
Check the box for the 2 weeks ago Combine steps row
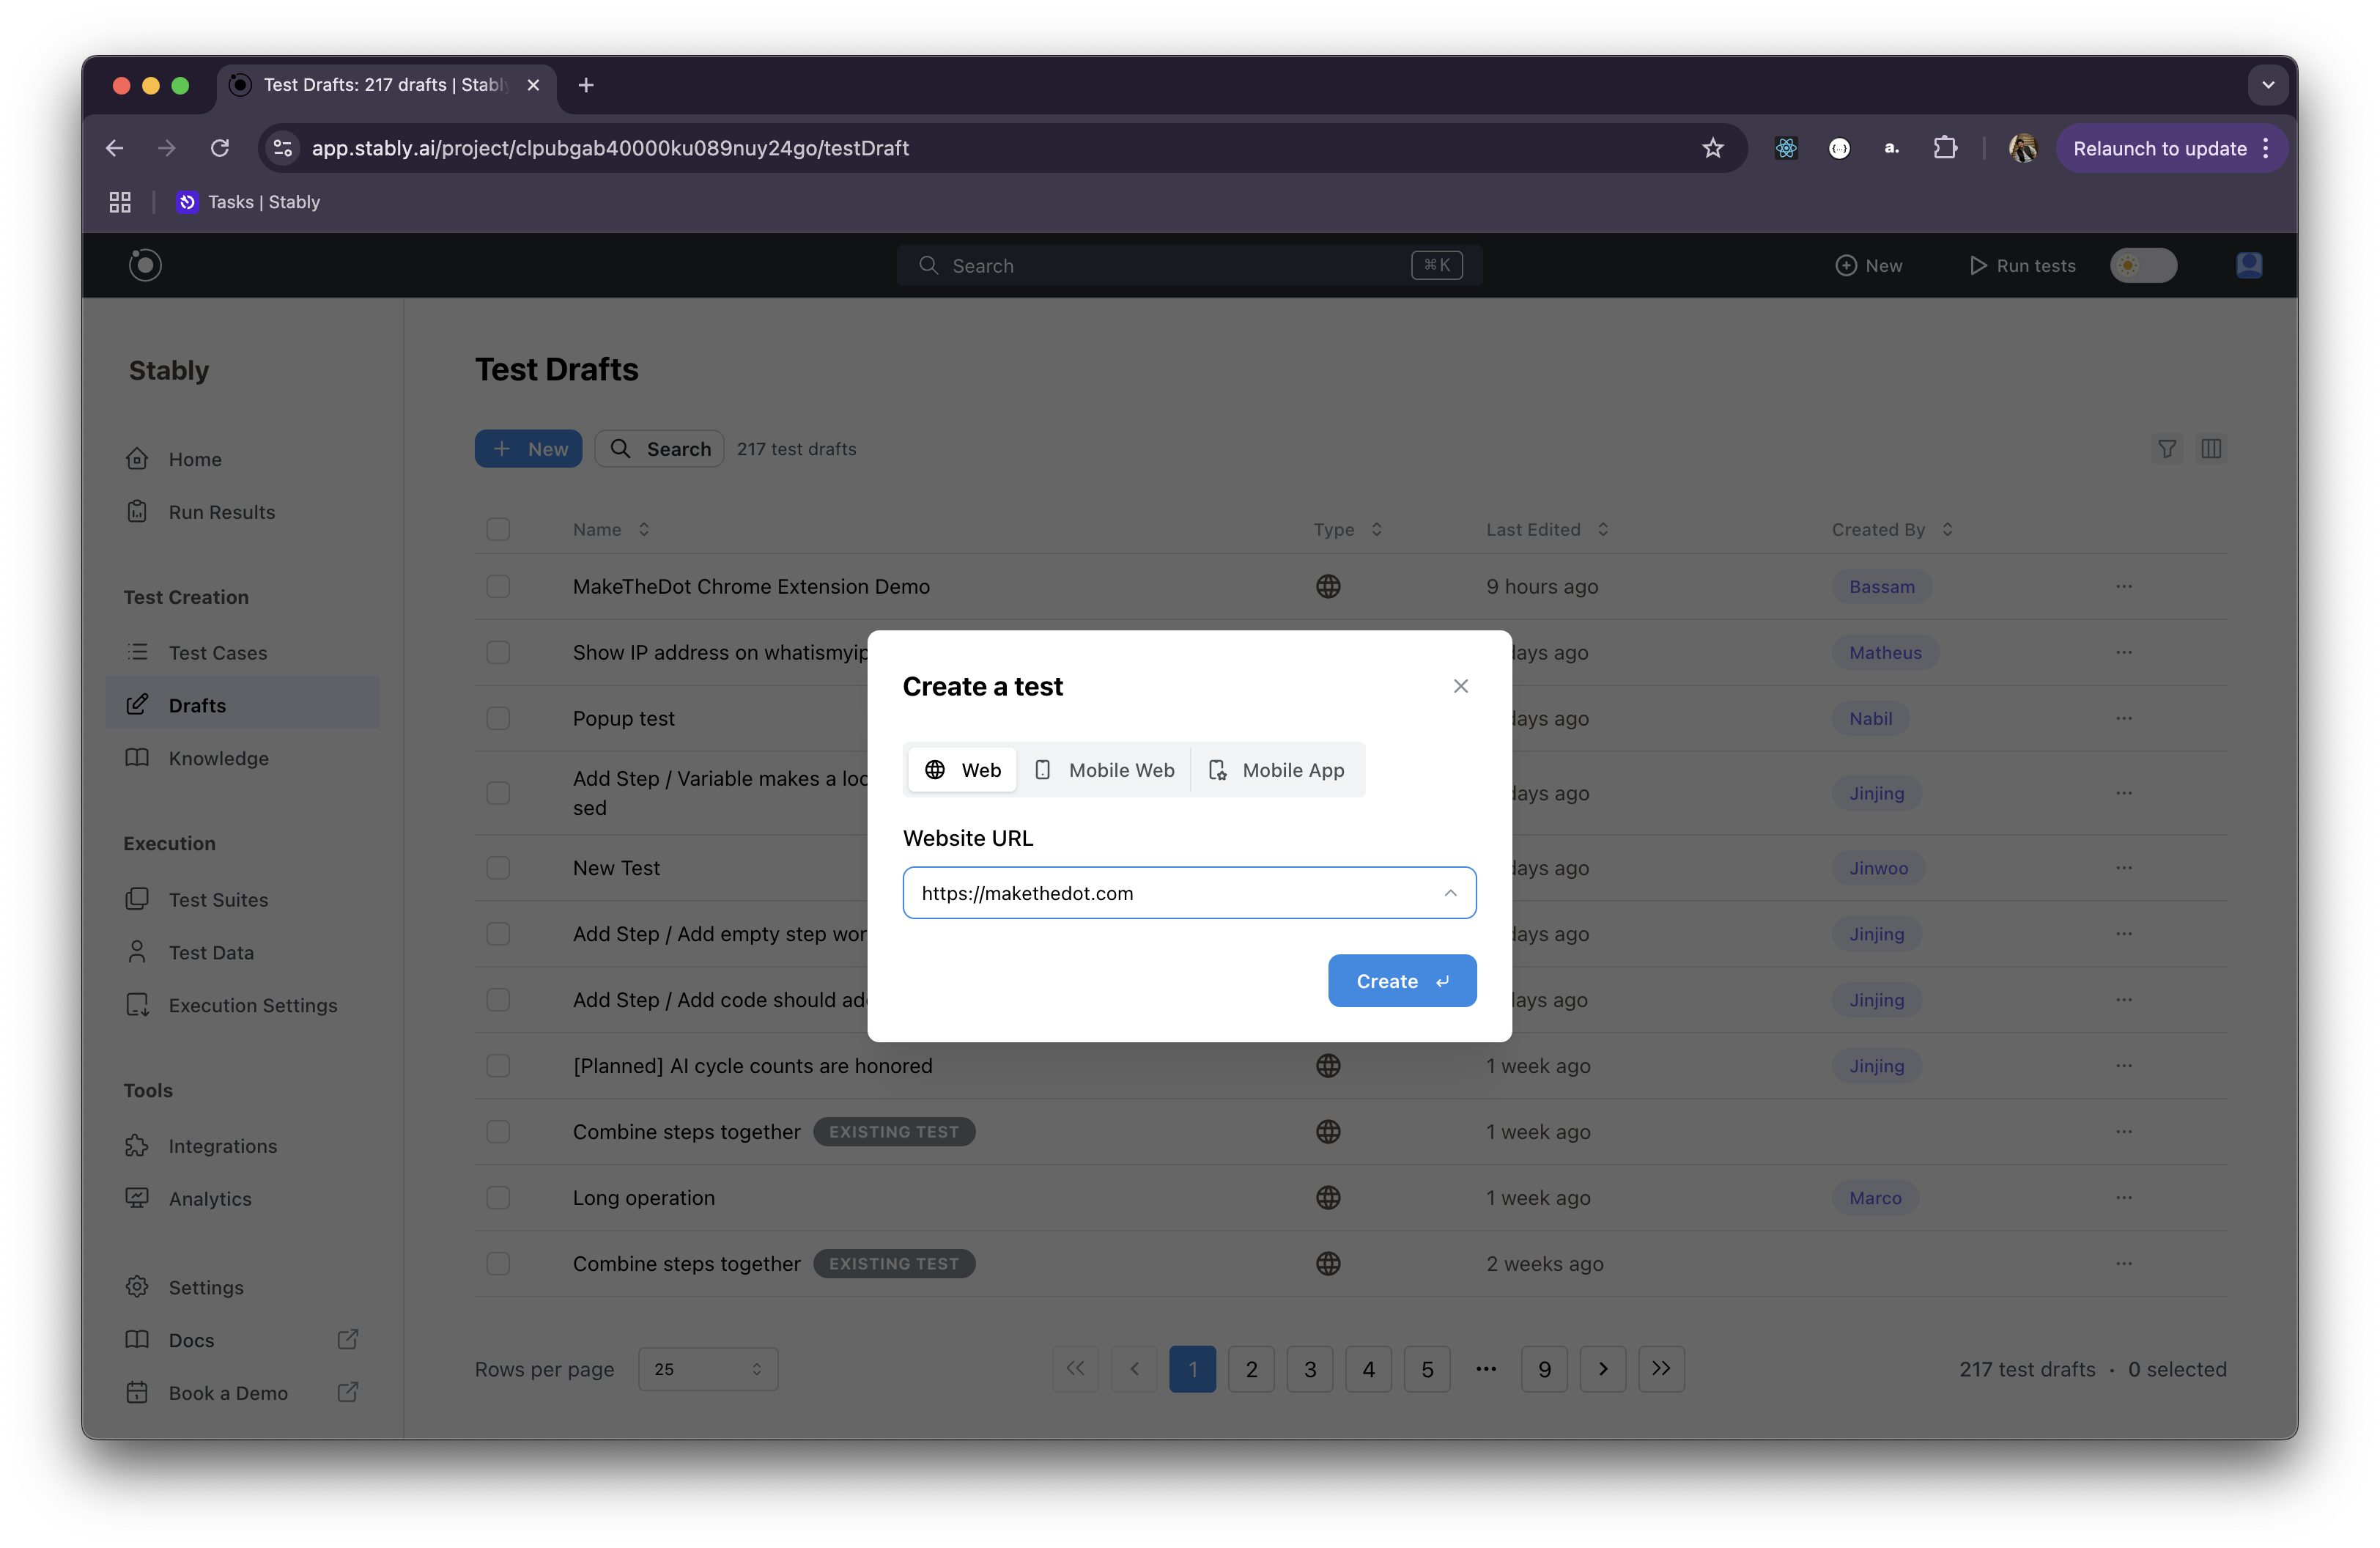498,1263
